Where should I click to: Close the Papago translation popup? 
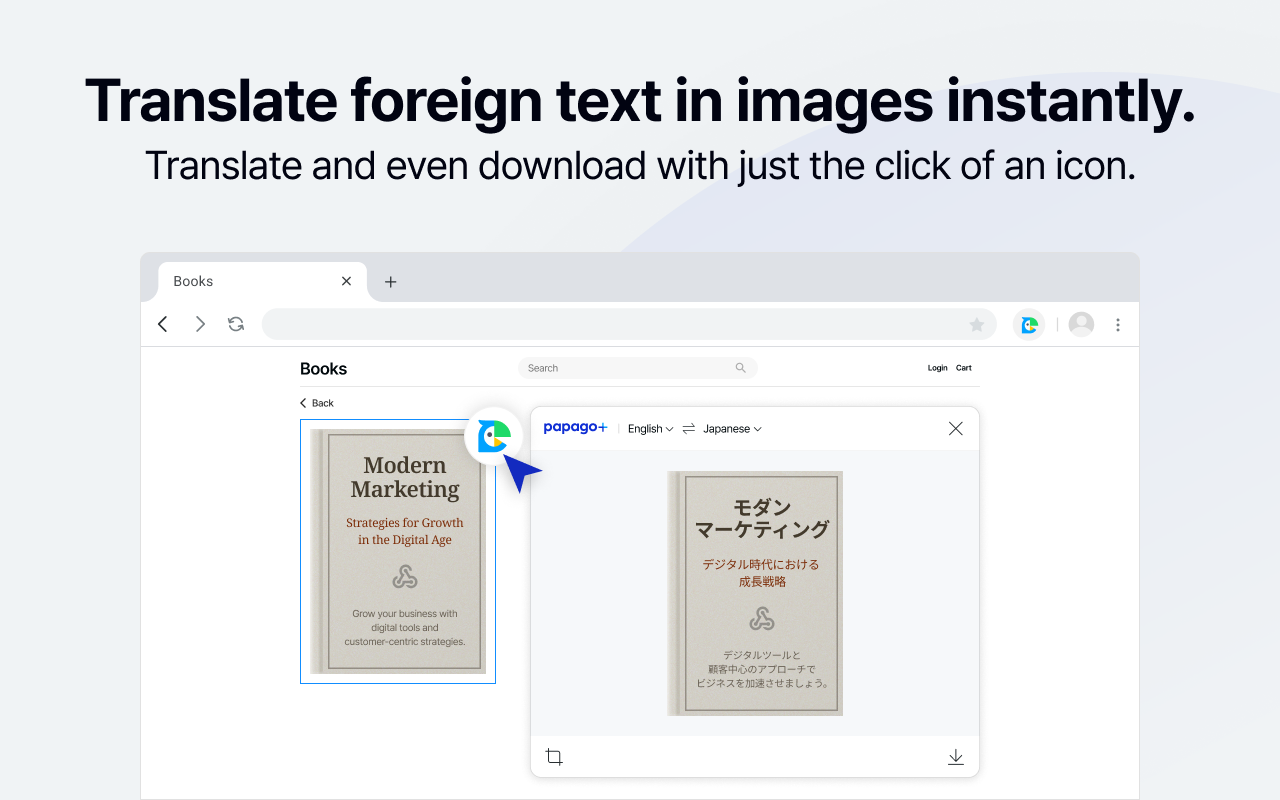click(x=955, y=428)
